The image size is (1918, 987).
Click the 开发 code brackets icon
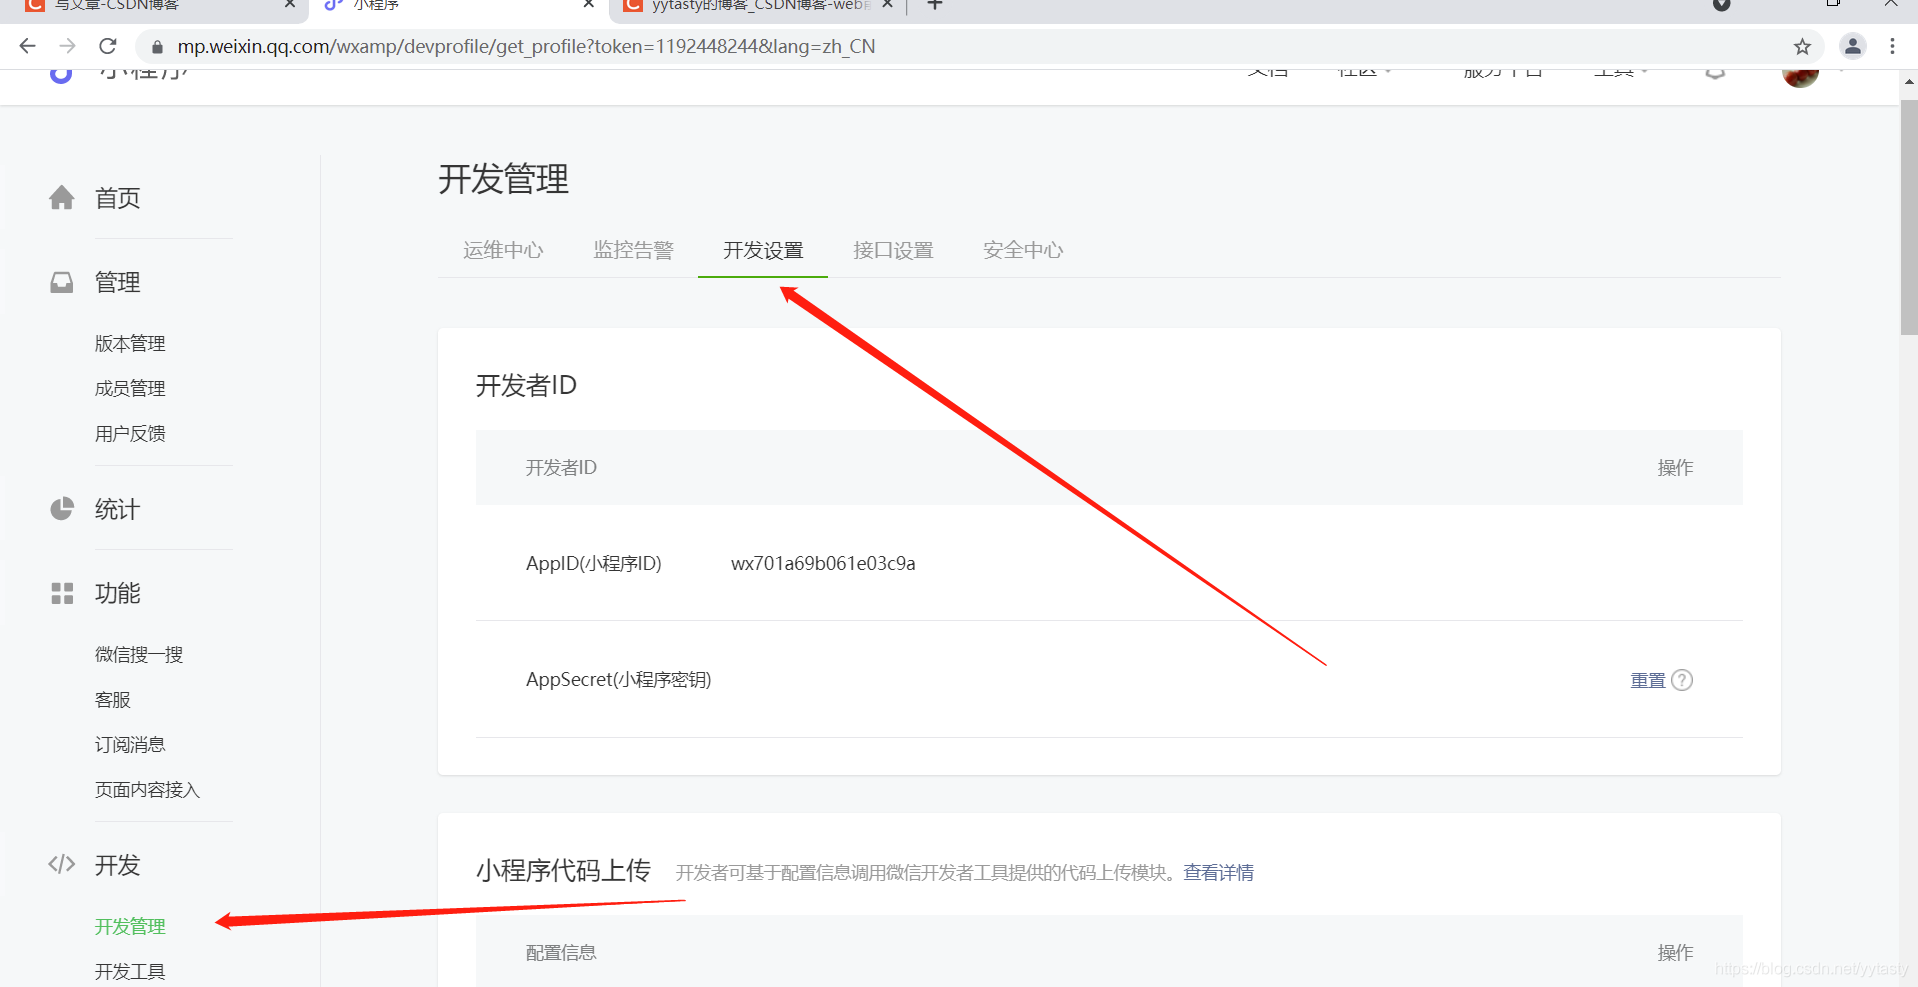click(x=62, y=864)
